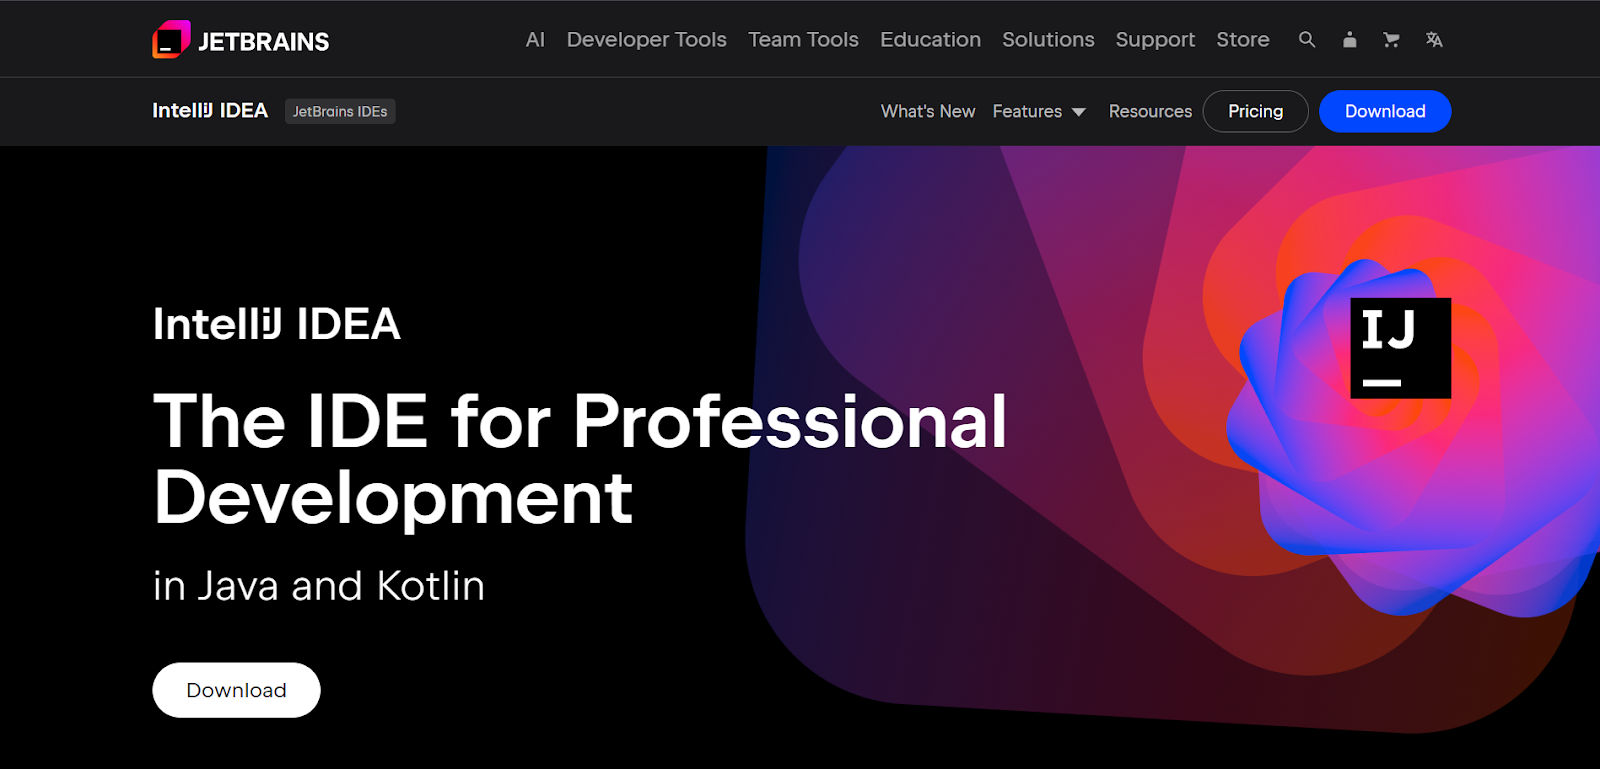Go to the Store link

point(1243,40)
